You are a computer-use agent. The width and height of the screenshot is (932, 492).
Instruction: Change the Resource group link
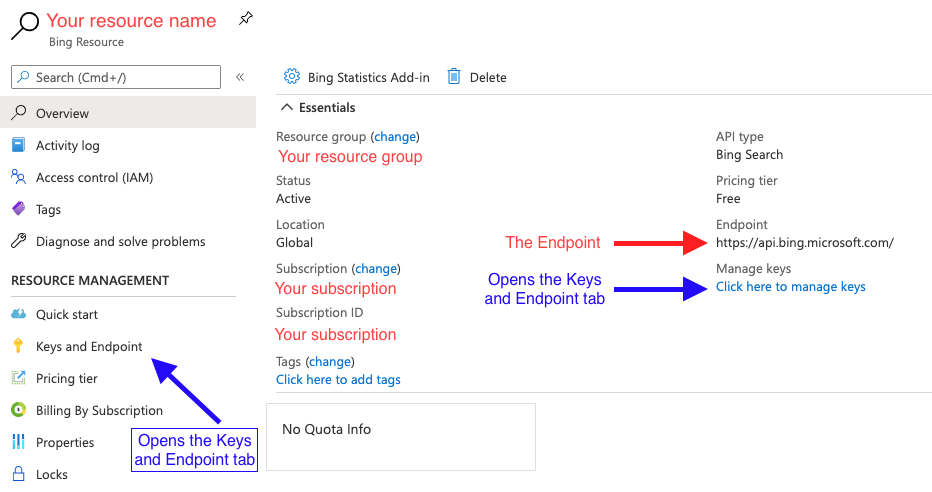click(395, 137)
